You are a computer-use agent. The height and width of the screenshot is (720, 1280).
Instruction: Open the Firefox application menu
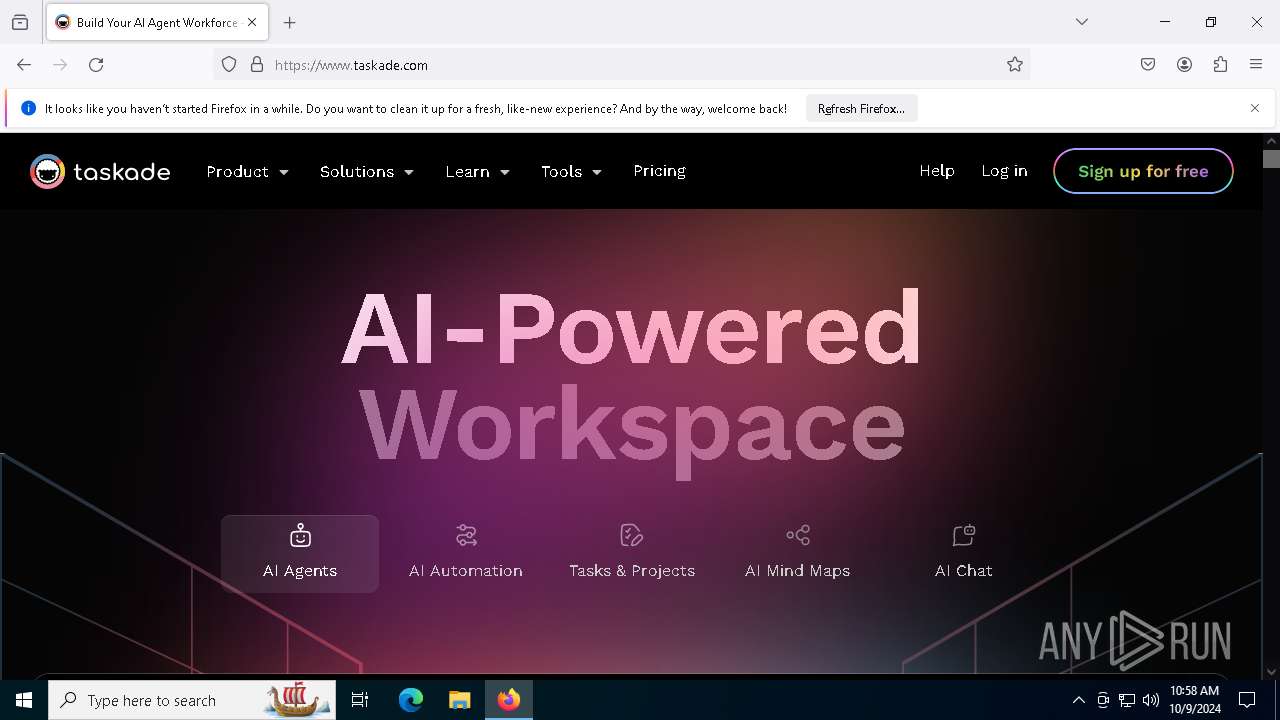coord(1256,65)
